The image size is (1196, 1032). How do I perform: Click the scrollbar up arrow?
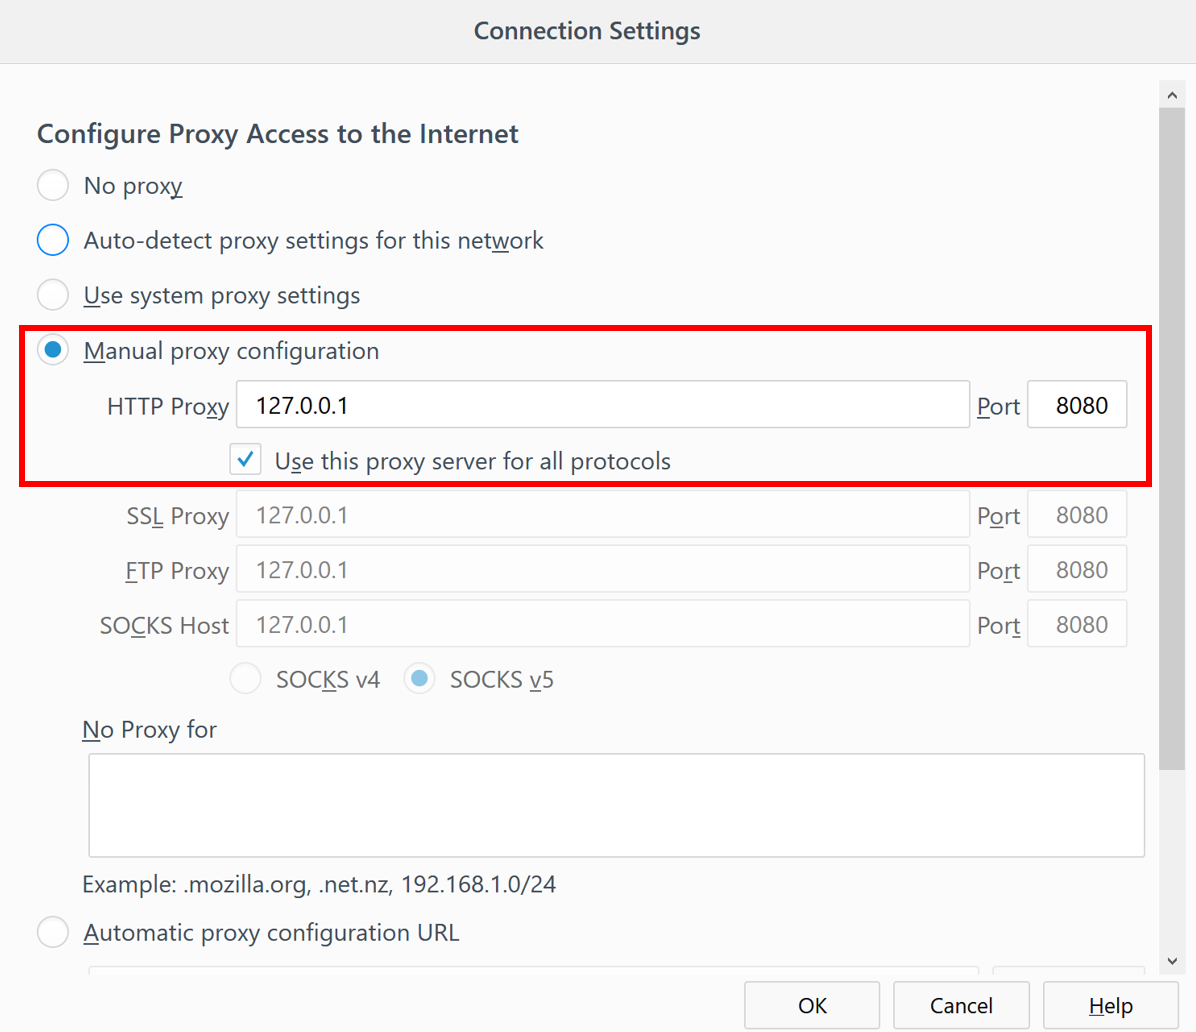pos(1172,95)
